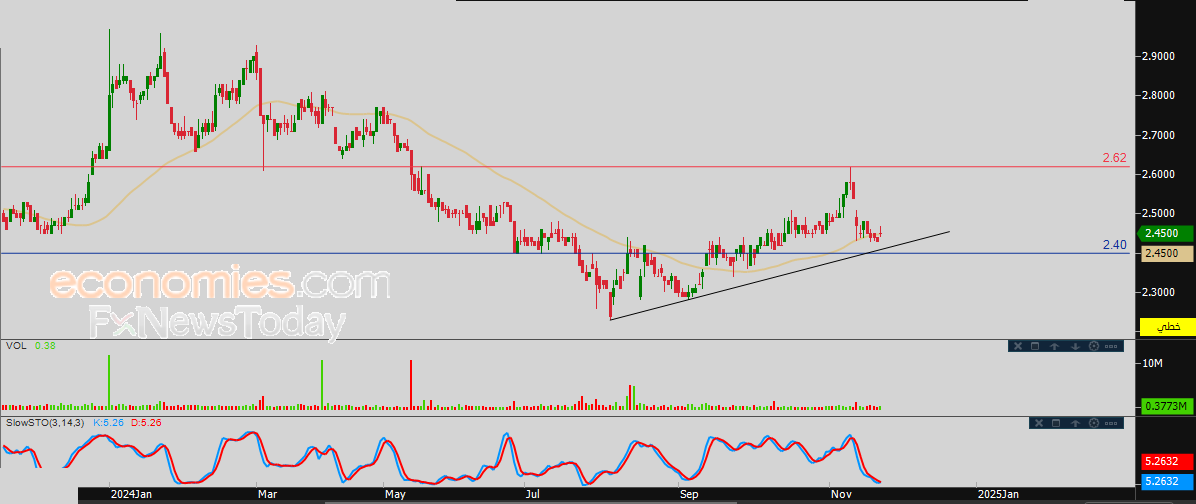Click the K:5.26 stochastic value
The width and height of the screenshot is (1196, 504).
click(x=109, y=422)
